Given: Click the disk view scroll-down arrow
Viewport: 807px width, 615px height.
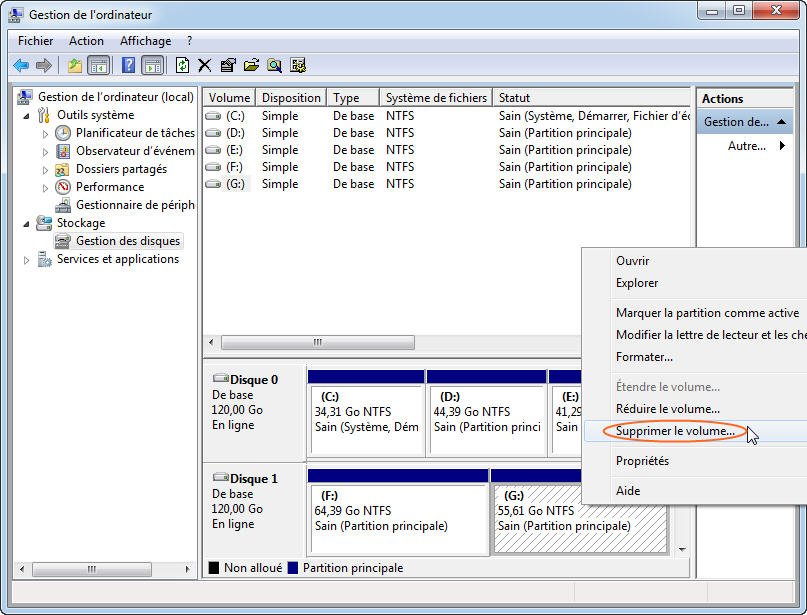Looking at the screenshot, I should 682,550.
